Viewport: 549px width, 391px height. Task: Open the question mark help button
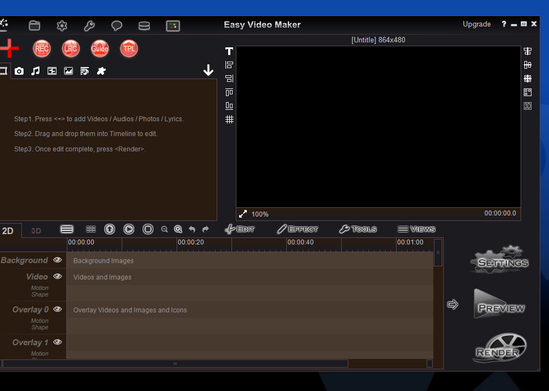pos(504,24)
